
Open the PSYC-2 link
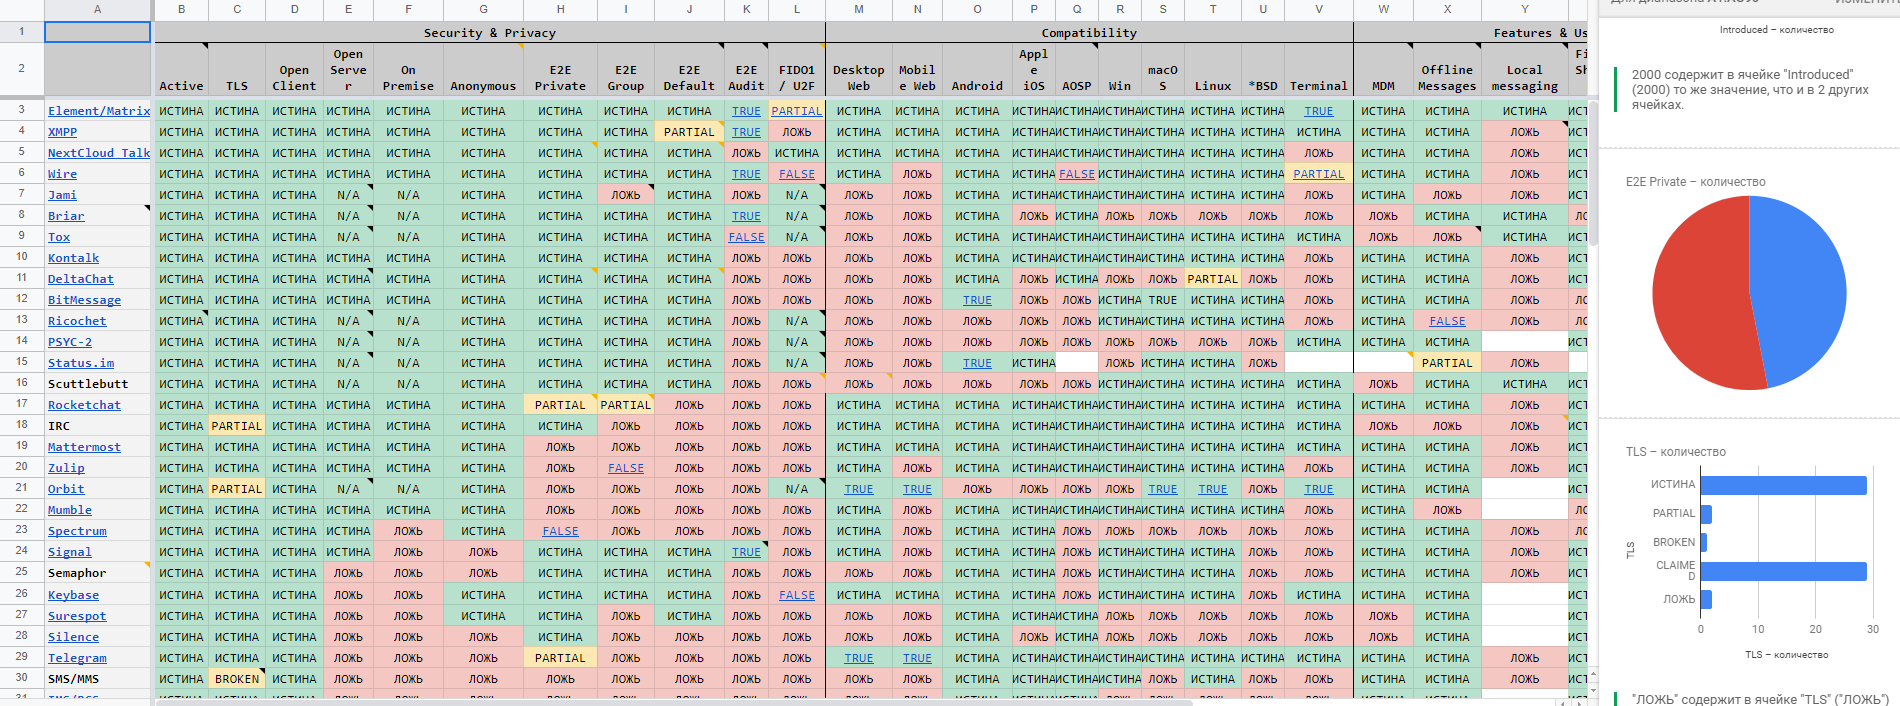[70, 342]
